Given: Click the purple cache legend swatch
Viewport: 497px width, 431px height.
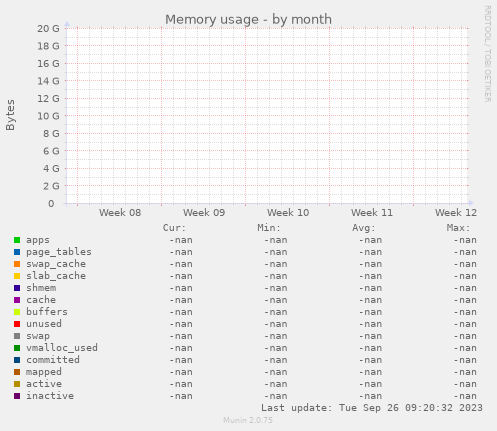Looking at the screenshot, I should tap(17, 300).
